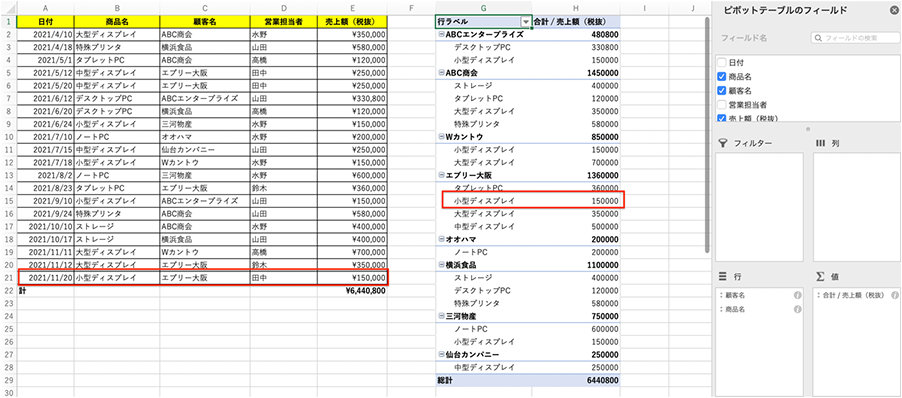Viewport: 902px width, 398px height.
Task: Uncheck the 商品名 field checkbox
Action: pyautogui.click(x=722, y=76)
